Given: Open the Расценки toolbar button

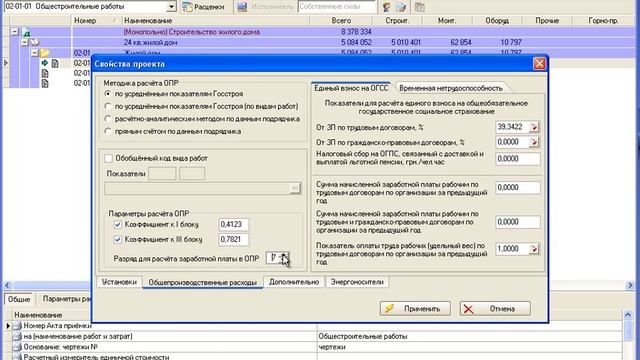Looking at the screenshot, I should (x=203, y=7).
